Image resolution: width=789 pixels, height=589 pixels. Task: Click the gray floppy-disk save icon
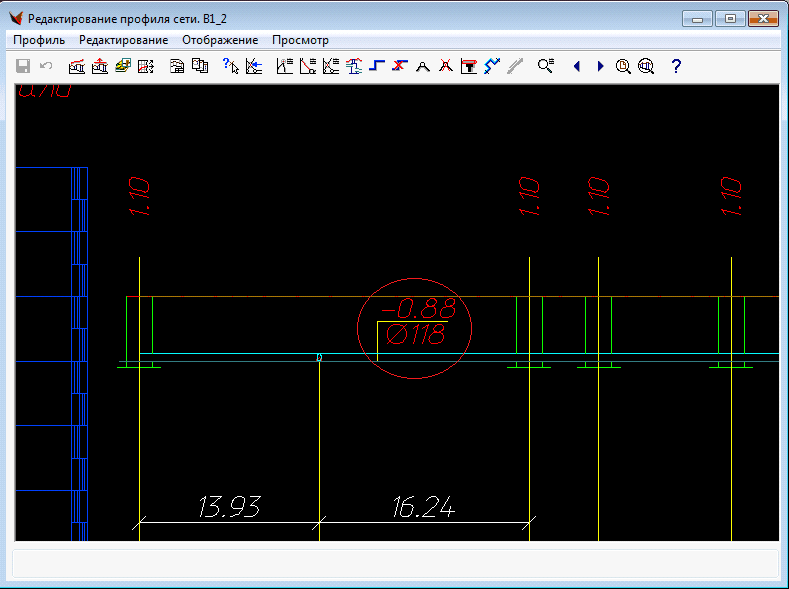click(23, 66)
